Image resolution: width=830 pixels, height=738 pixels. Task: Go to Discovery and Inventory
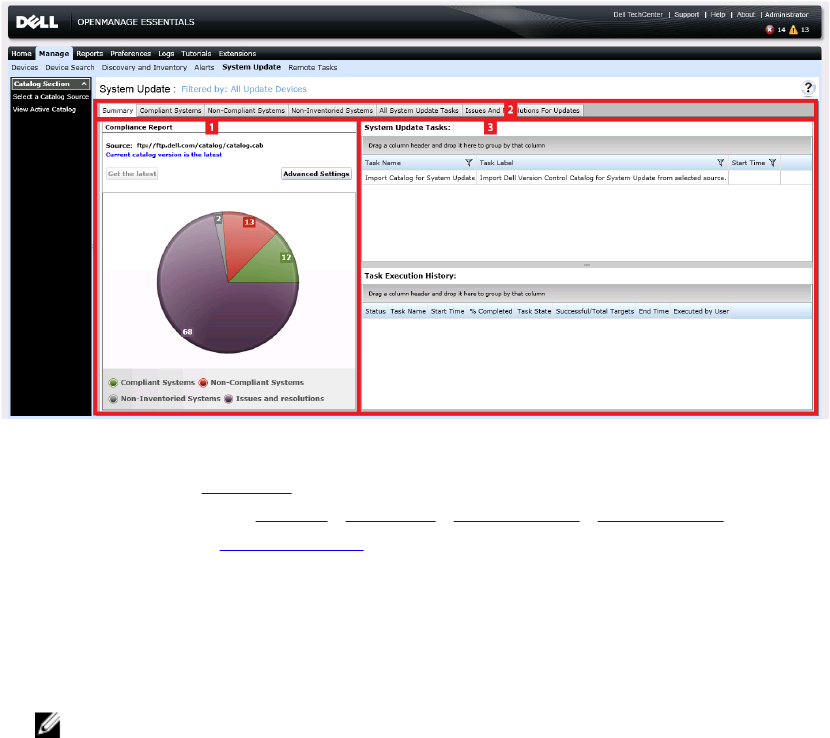pos(144,67)
